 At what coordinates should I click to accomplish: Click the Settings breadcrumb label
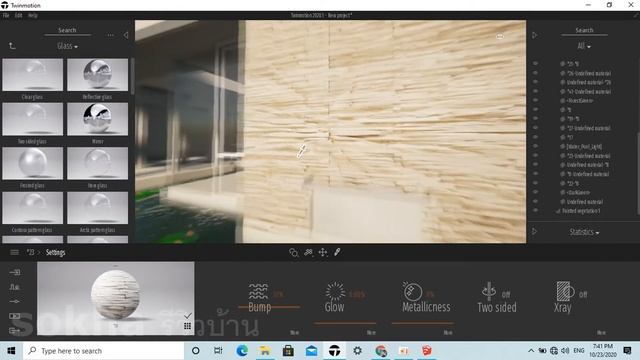coord(56,253)
